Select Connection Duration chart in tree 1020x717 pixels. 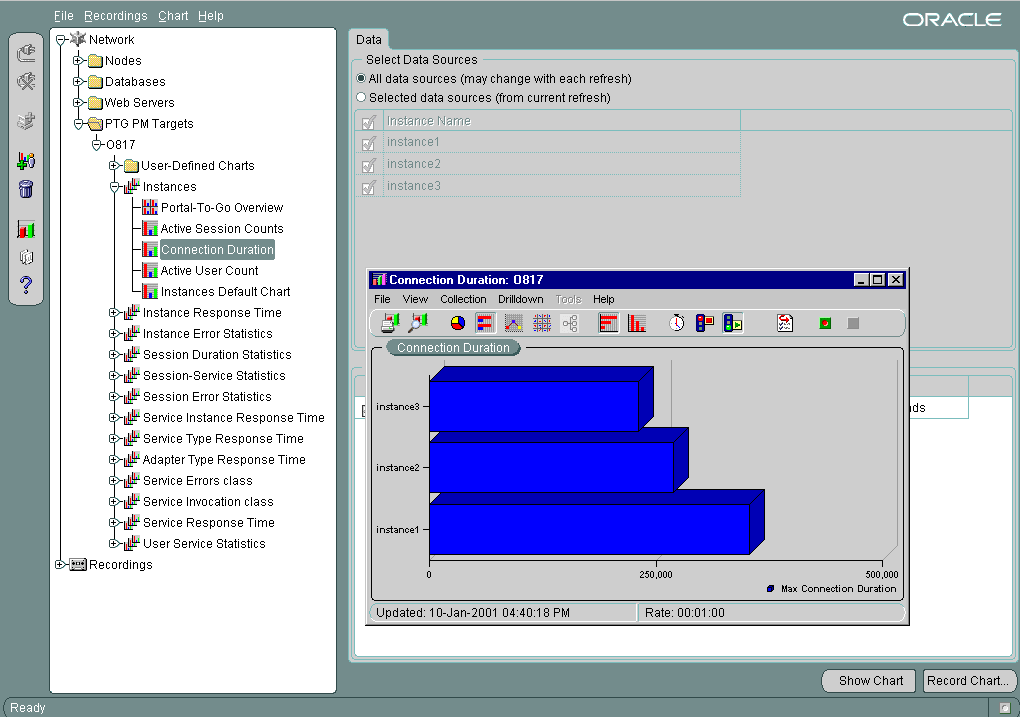[217, 250]
